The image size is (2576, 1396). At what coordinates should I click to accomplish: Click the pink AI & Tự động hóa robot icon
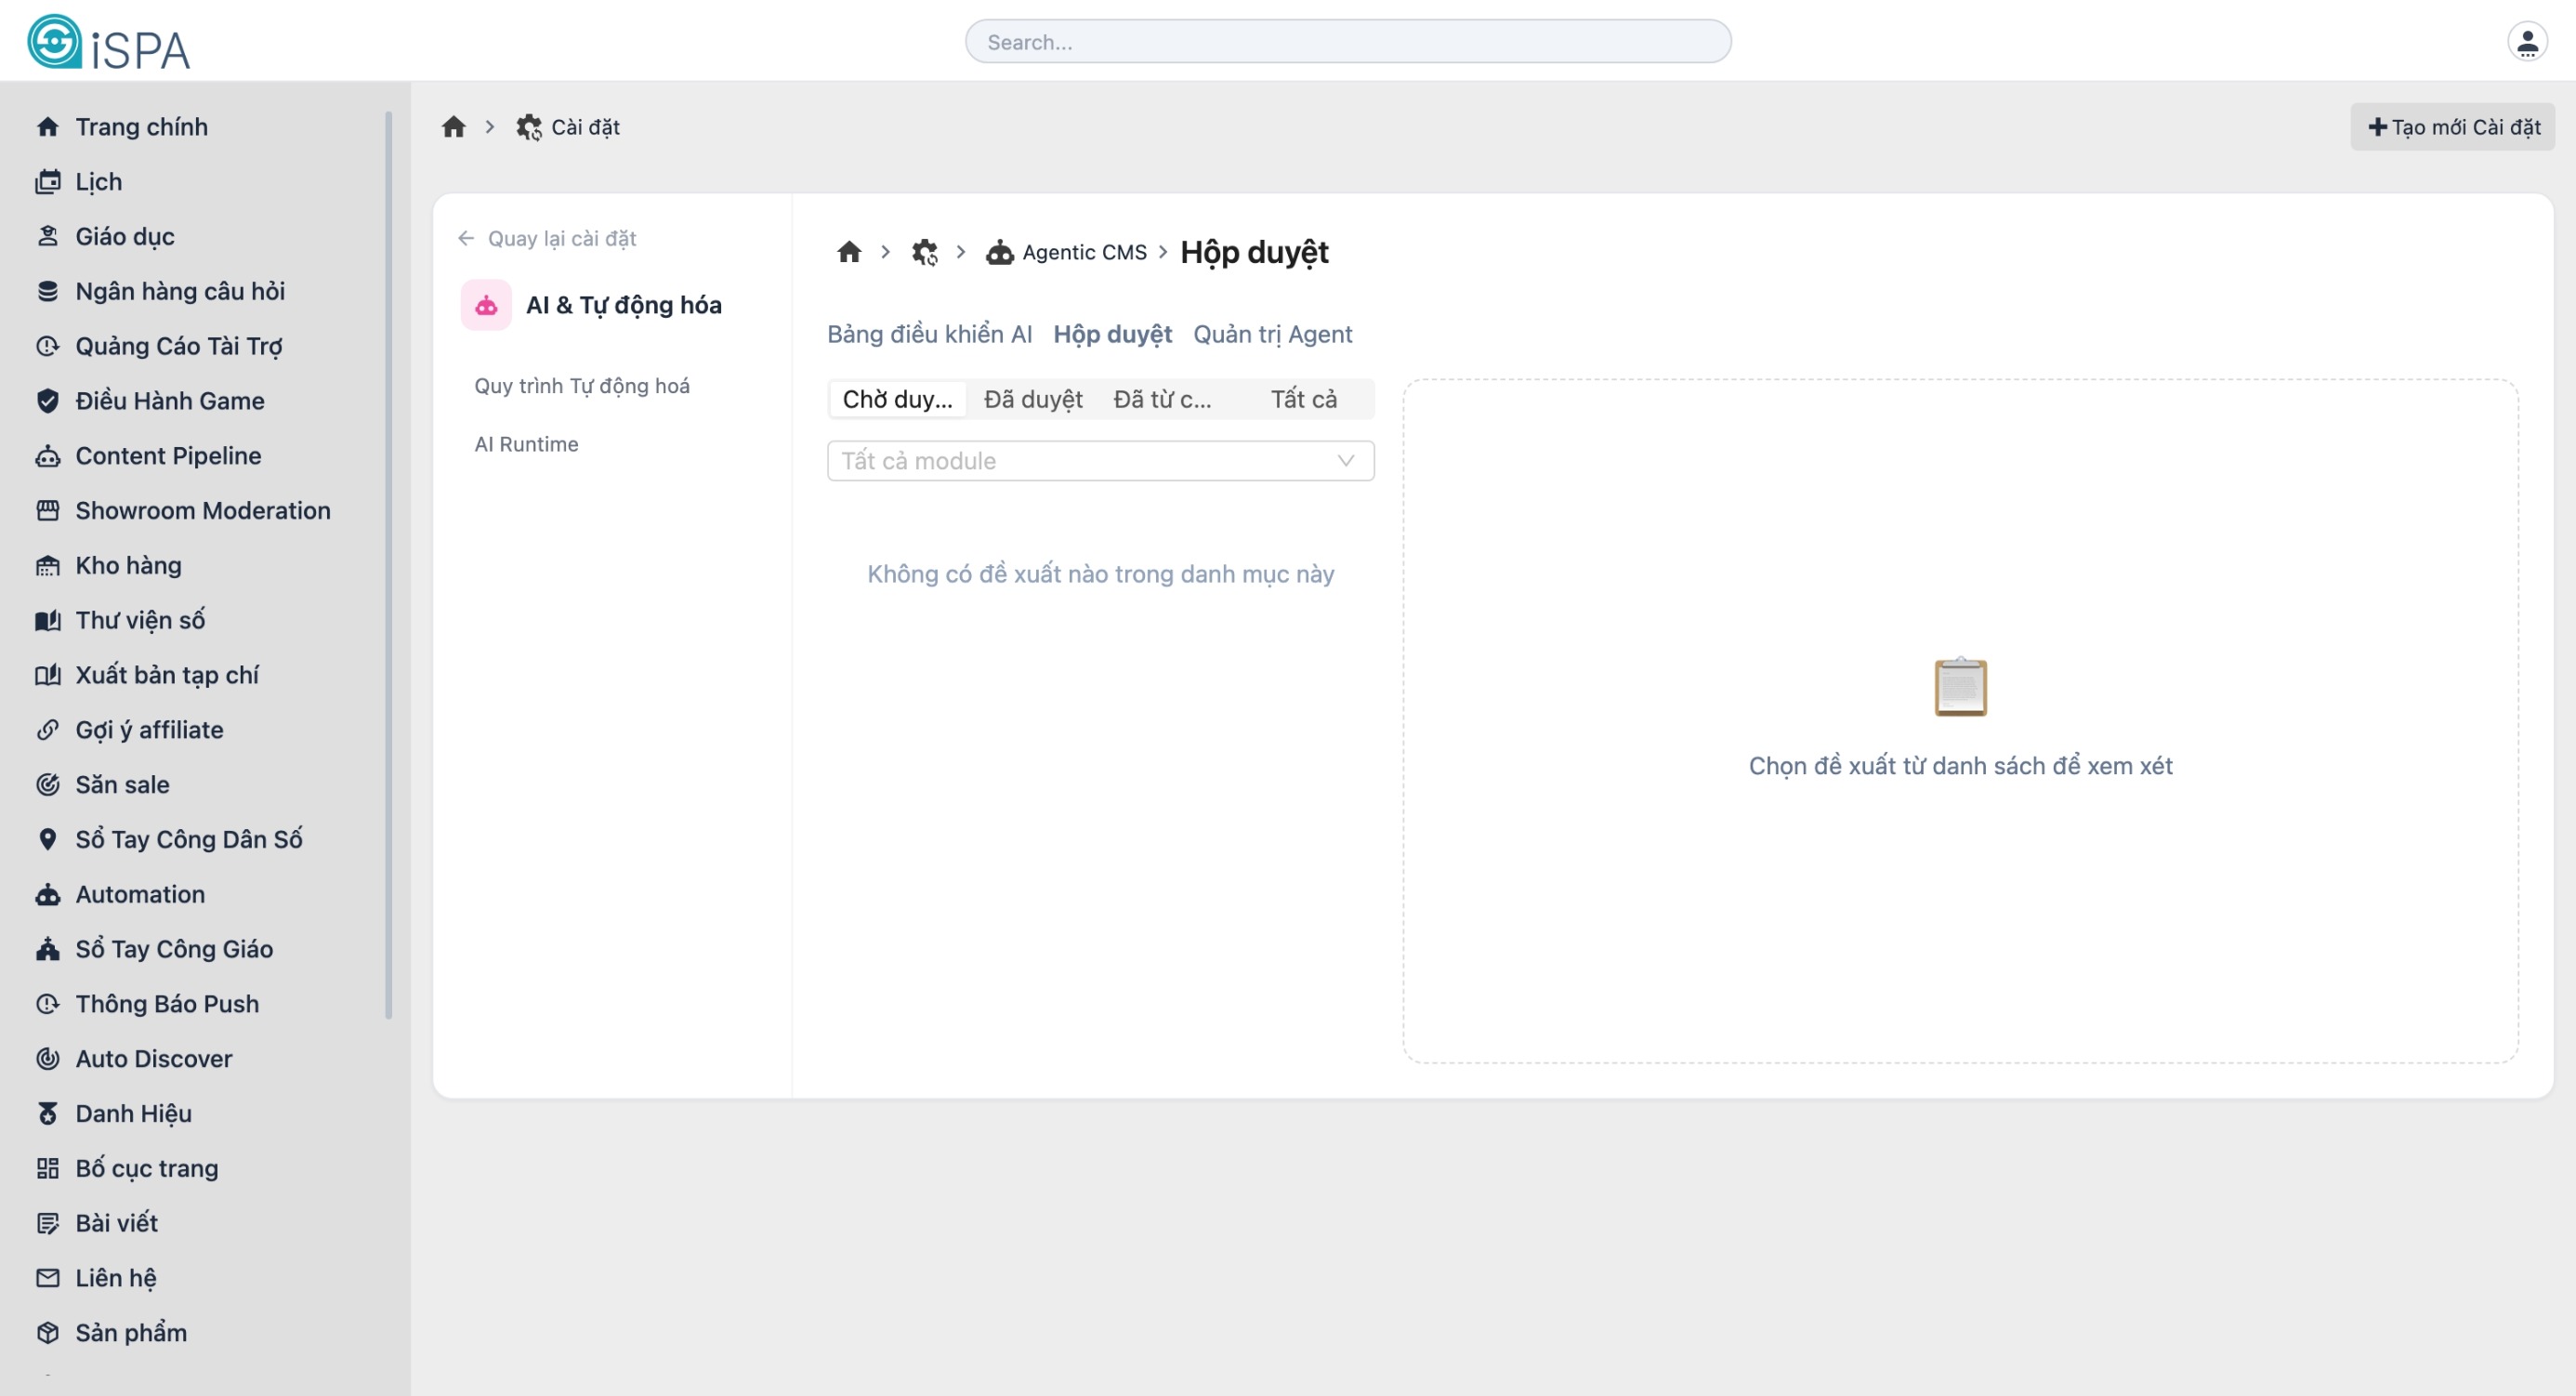(486, 305)
